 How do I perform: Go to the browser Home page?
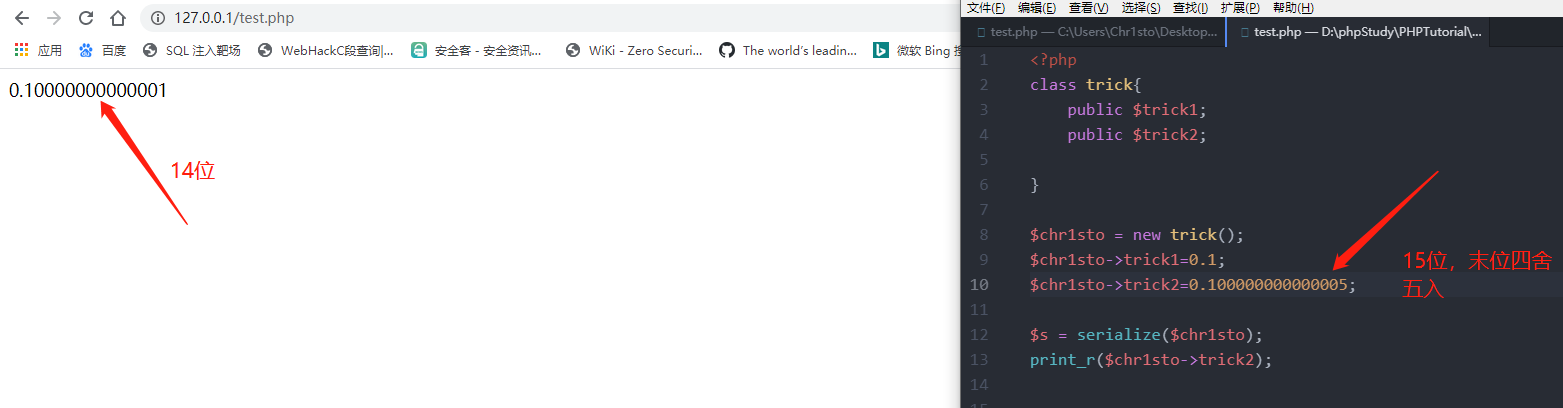coord(118,18)
